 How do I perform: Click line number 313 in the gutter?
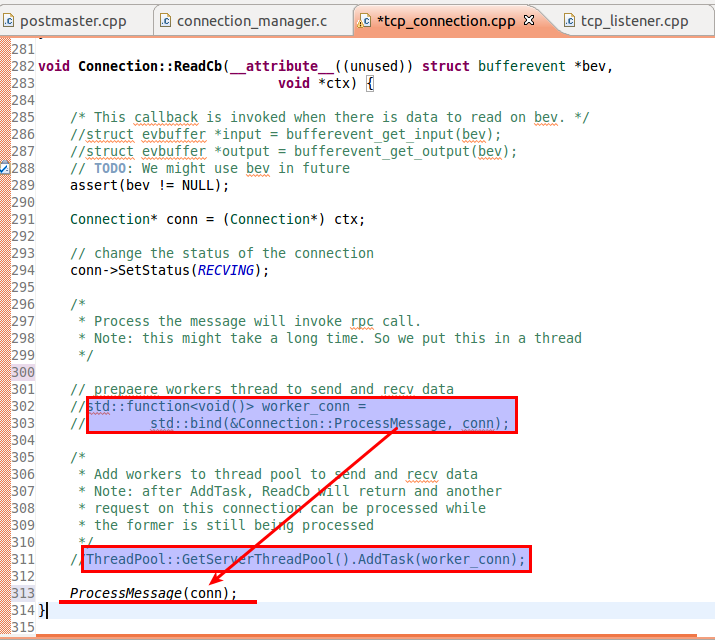[21, 593]
